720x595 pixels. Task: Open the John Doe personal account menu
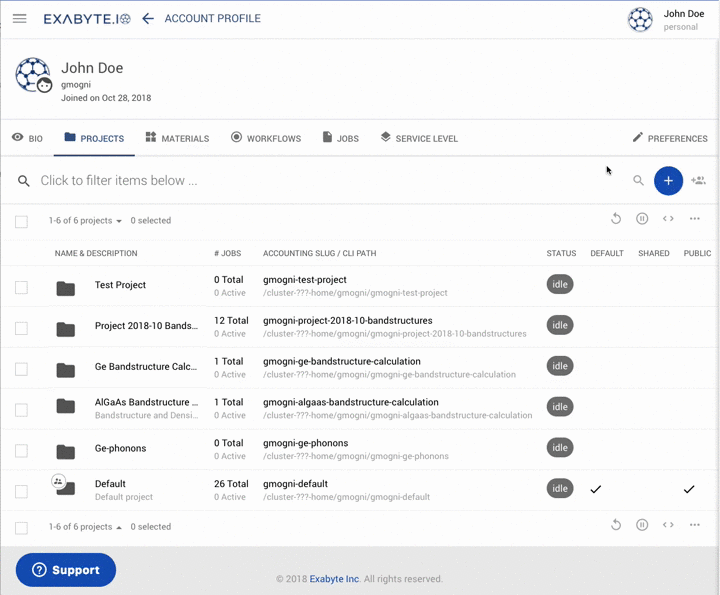(x=666, y=20)
